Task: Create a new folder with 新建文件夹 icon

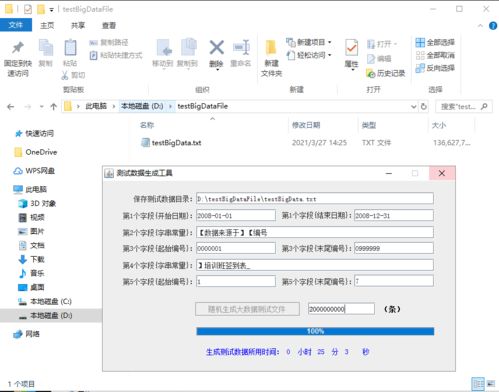Action: tap(271, 48)
